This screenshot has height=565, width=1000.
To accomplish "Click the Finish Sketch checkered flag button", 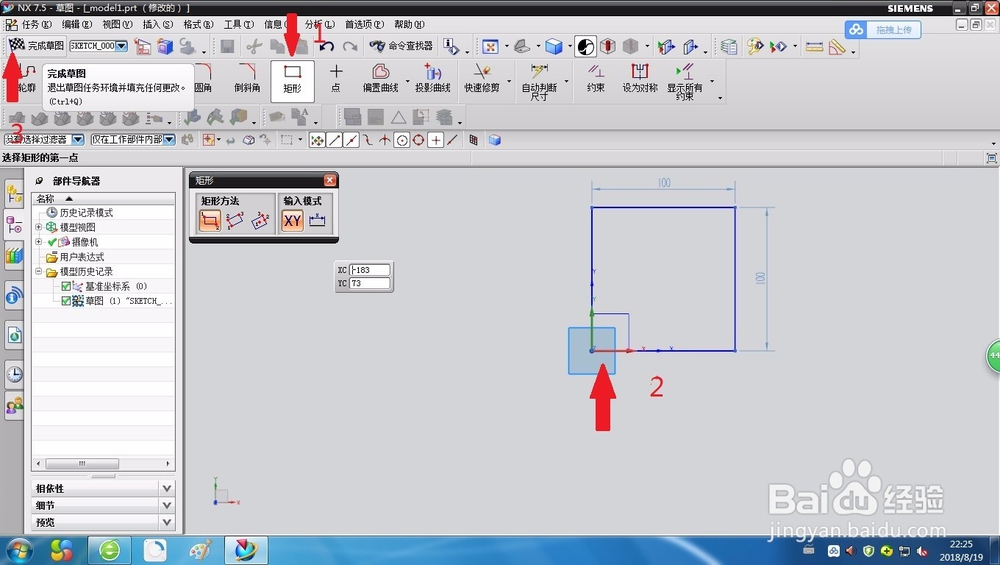I will click(35, 45).
